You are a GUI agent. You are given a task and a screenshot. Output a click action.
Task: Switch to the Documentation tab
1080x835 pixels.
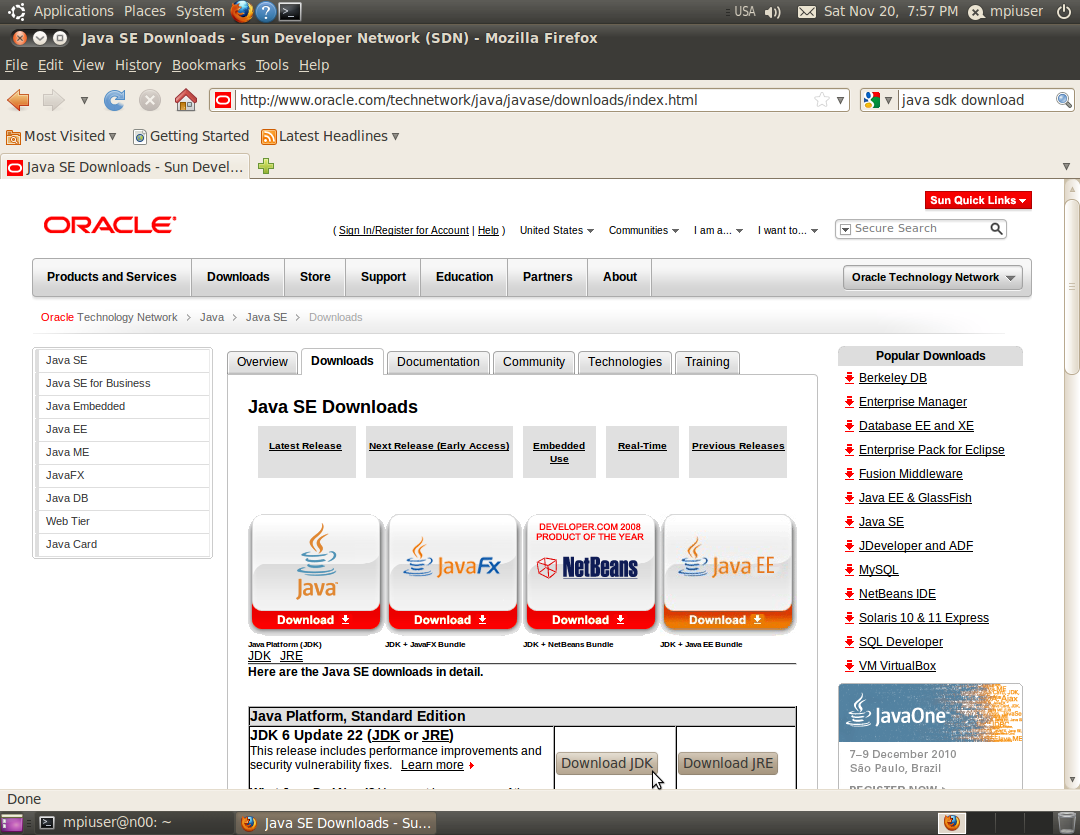(x=438, y=362)
